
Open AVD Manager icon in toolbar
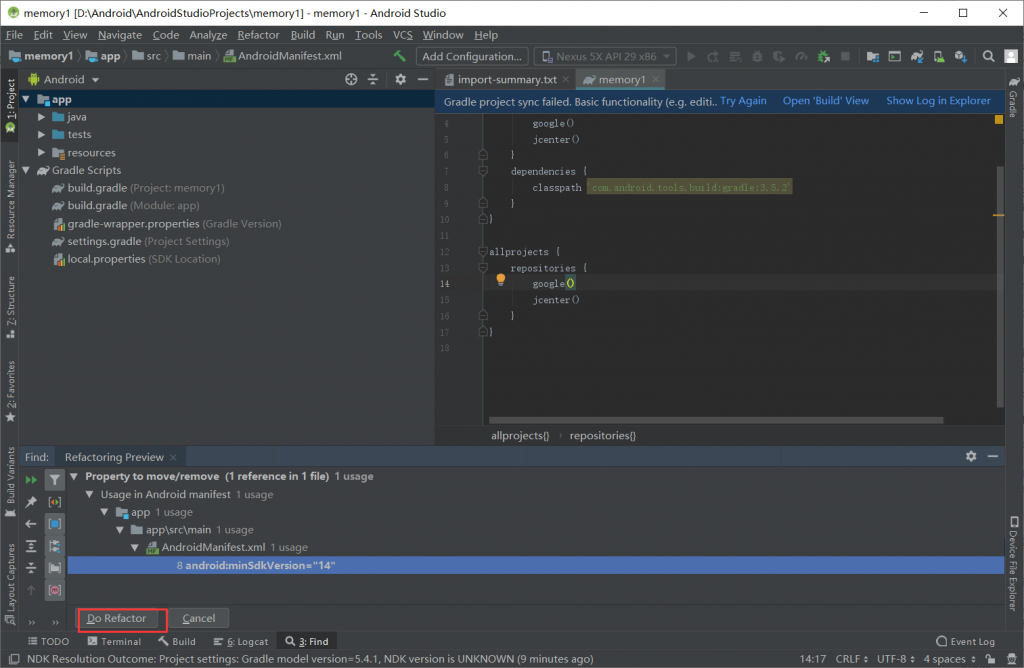pyautogui.click(x=938, y=57)
